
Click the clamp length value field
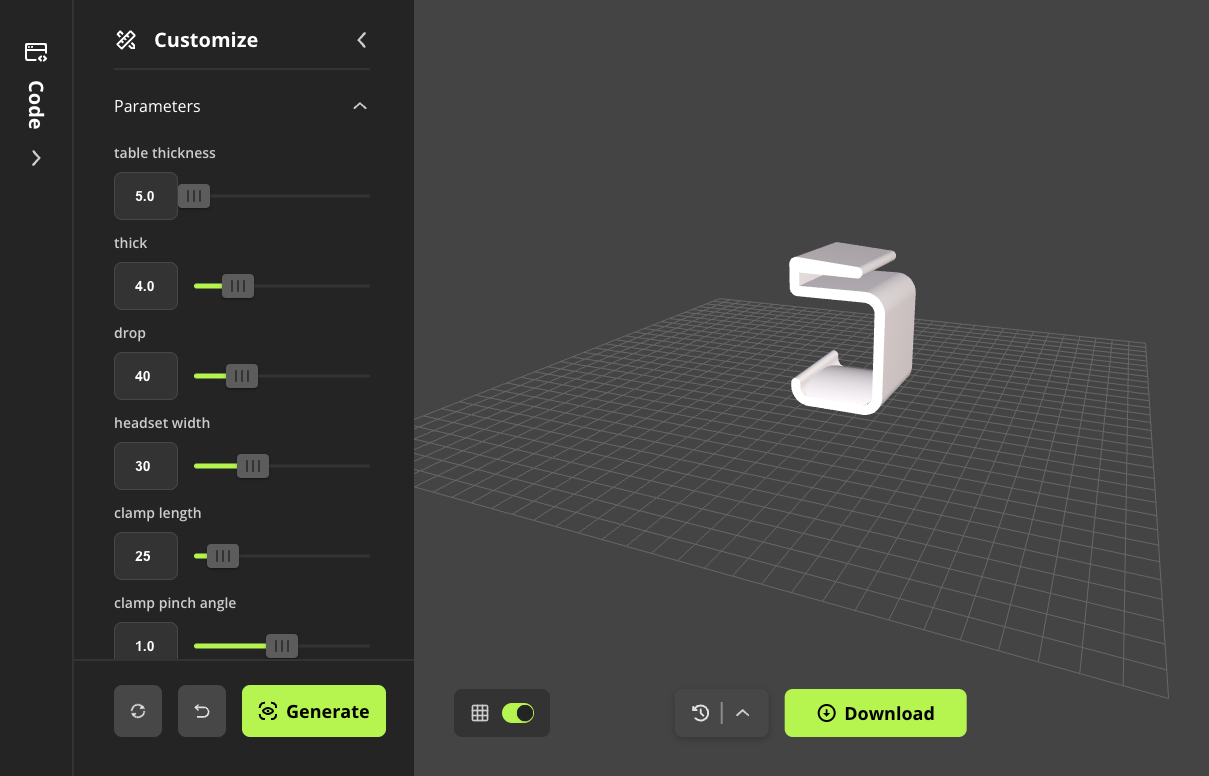coord(146,556)
